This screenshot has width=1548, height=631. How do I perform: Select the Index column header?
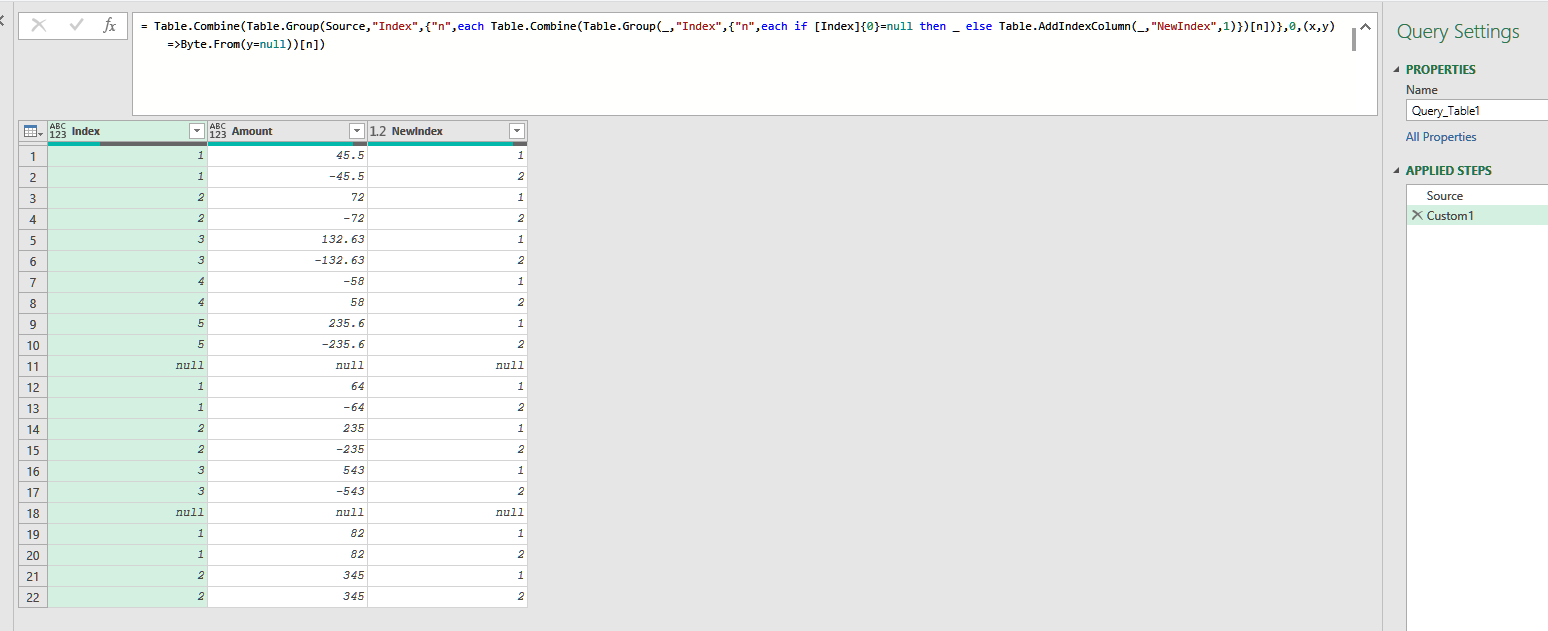[127, 131]
